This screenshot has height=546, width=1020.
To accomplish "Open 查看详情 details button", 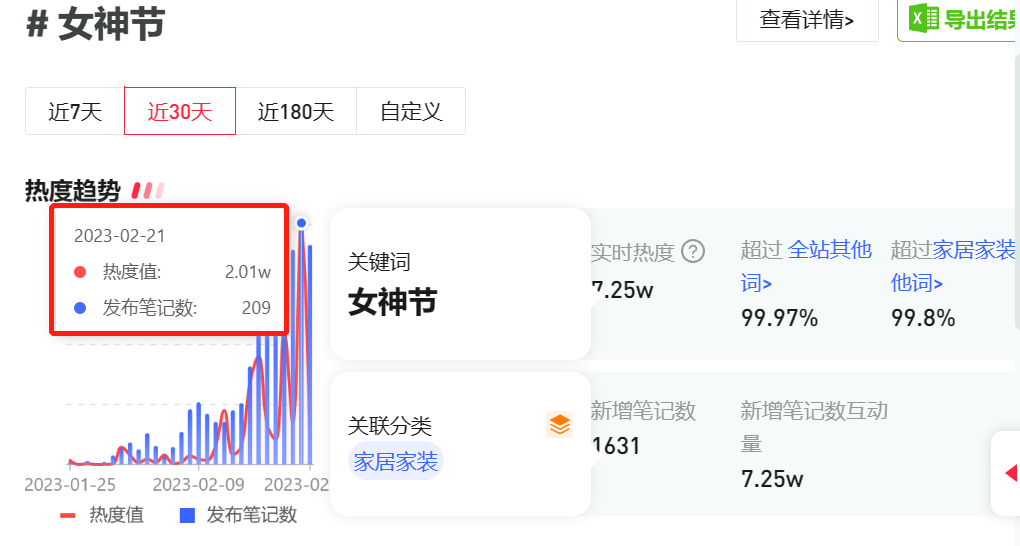I will tap(807, 20).
